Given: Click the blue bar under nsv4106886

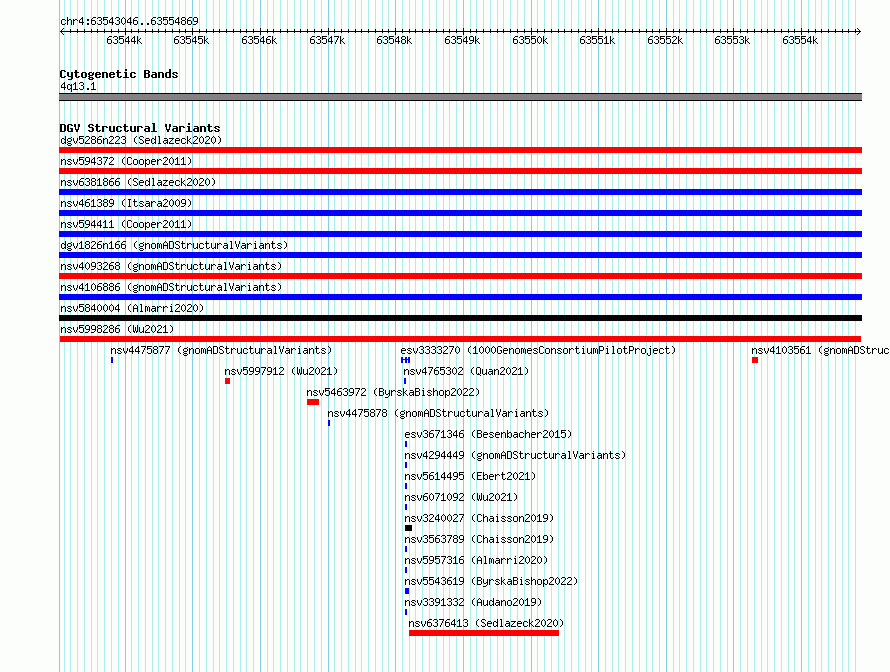Looking at the screenshot, I should 460,297.
